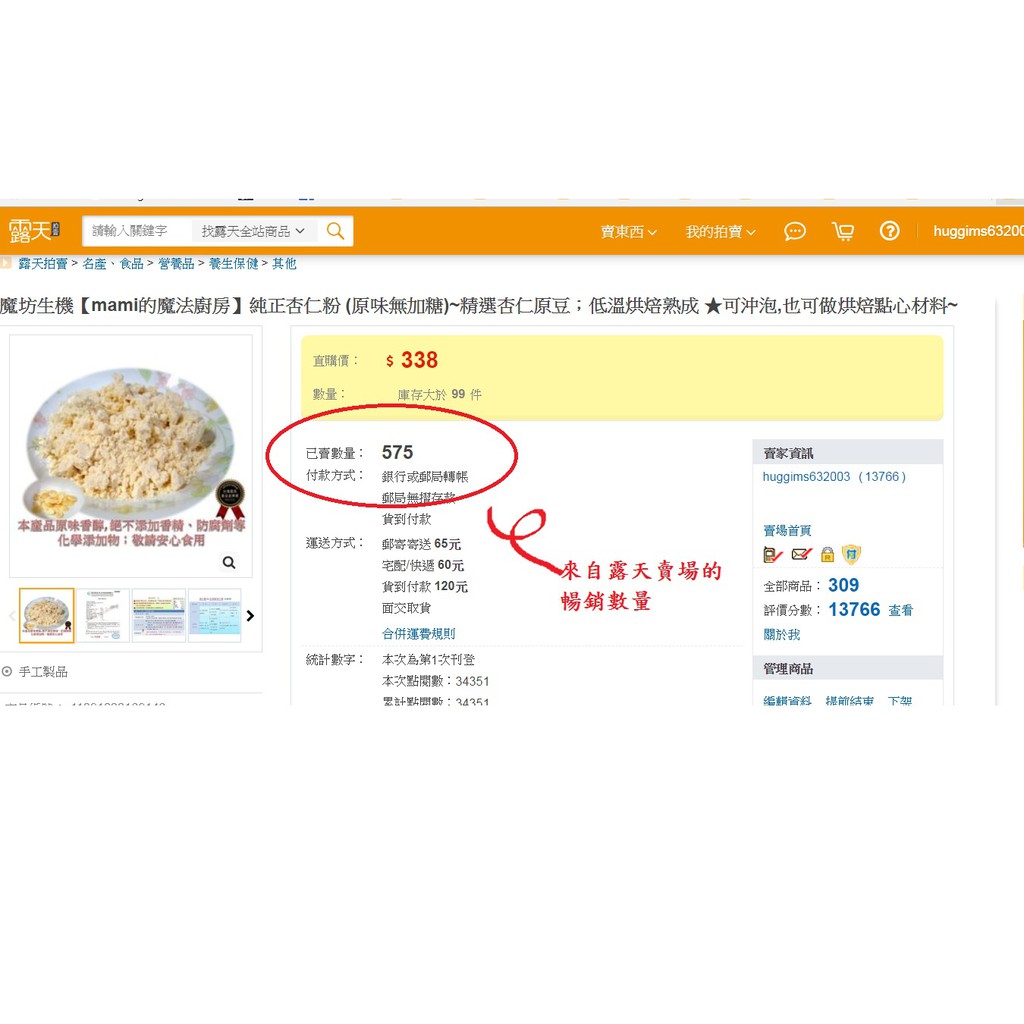
Task: Click the orange search magnifier icon
Action: coord(336,231)
